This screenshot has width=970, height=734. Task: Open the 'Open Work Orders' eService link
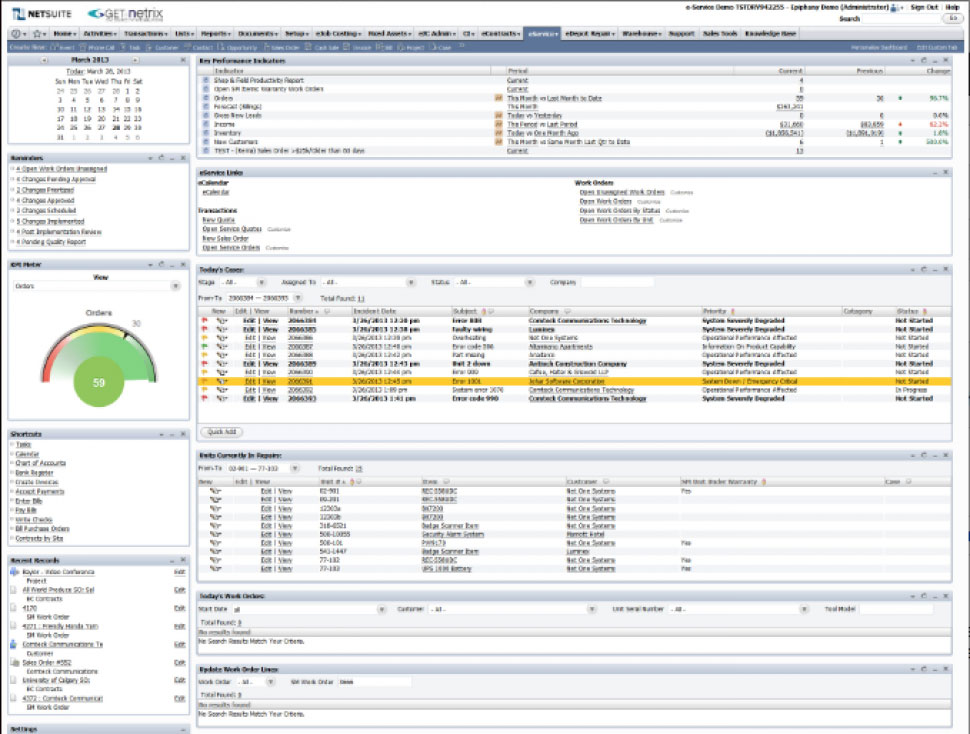(x=605, y=202)
